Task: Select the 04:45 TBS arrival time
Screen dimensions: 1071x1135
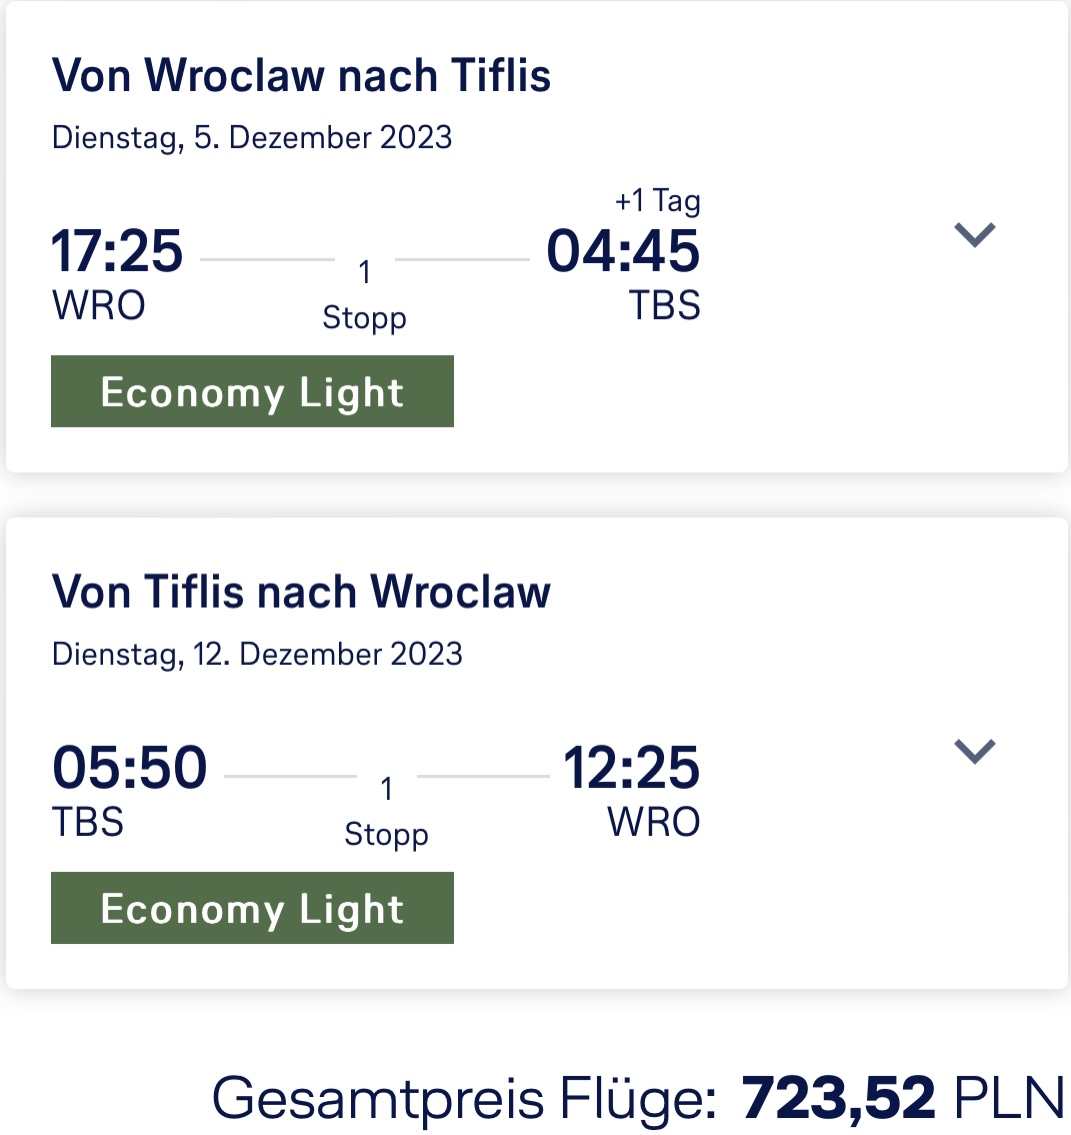Action: pos(623,251)
